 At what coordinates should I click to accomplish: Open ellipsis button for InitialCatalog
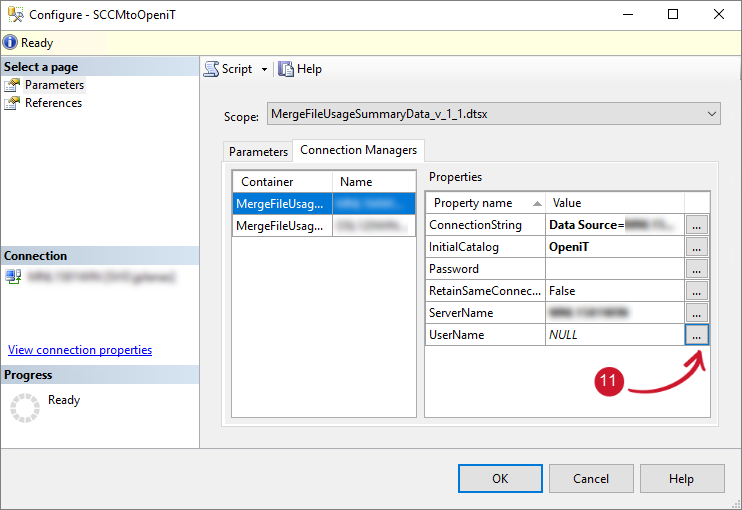click(697, 247)
